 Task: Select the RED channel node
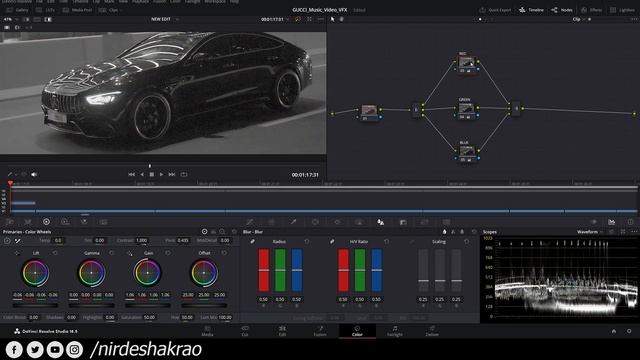[x=467, y=63]
